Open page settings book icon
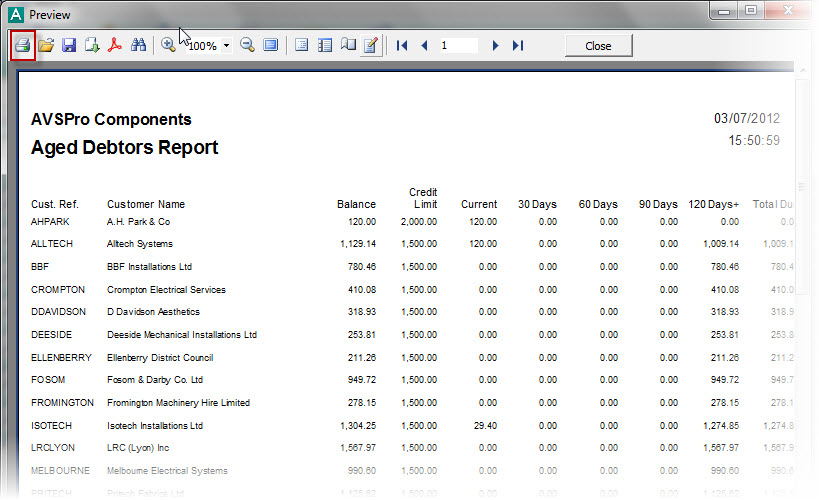 (x=348, y=46)
